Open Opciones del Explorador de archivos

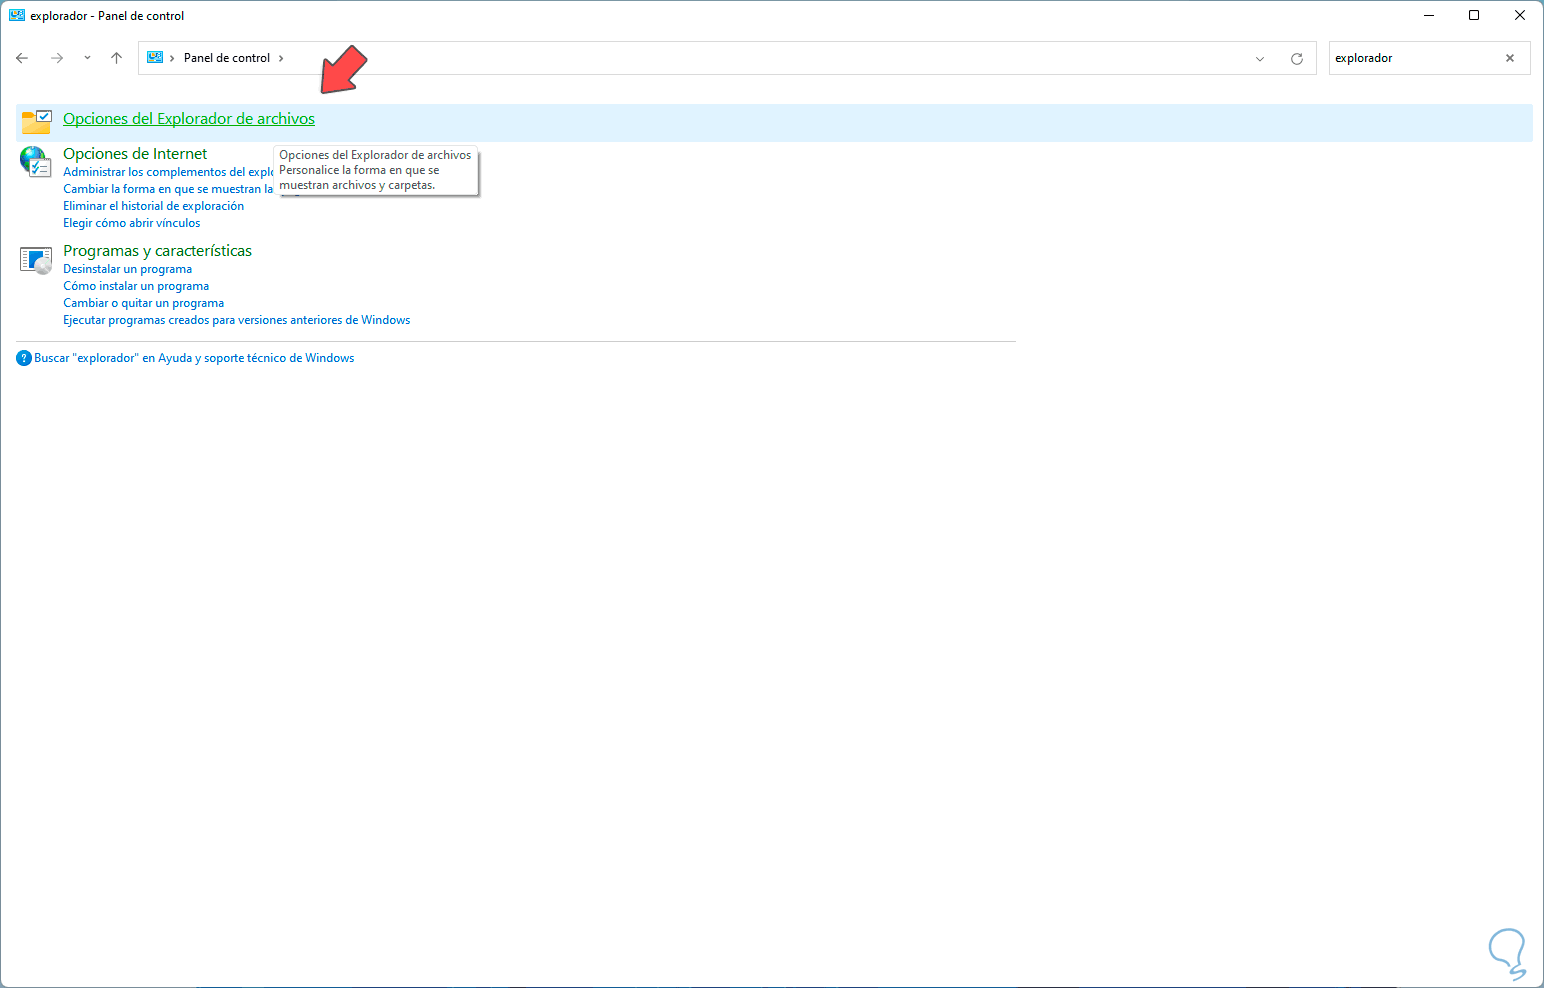pyautogui.click(x=189, y=119)
